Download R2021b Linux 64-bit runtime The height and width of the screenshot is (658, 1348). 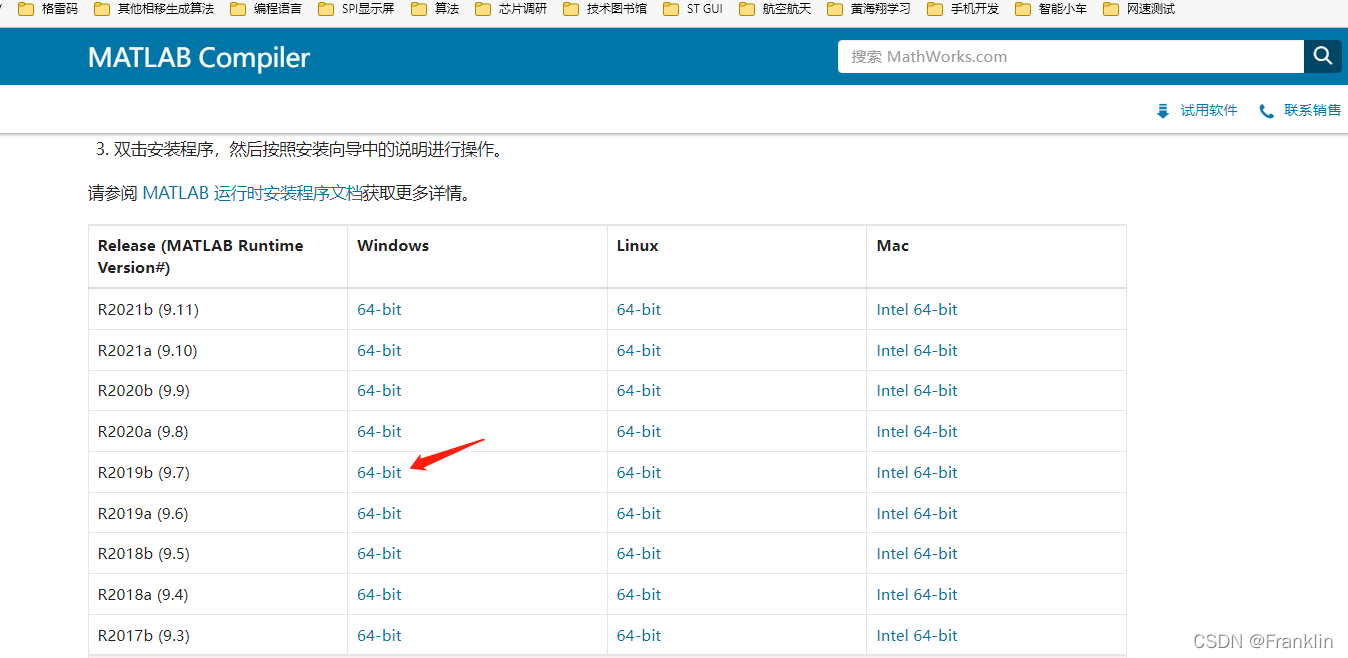pos(639,310)
